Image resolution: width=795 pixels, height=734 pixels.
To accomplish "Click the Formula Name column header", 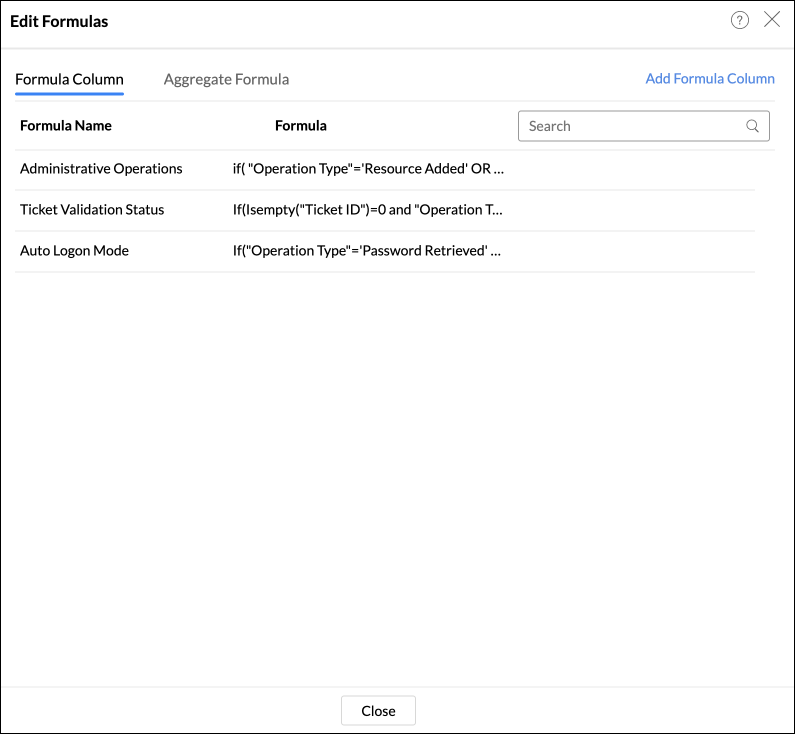I will 66,126.
